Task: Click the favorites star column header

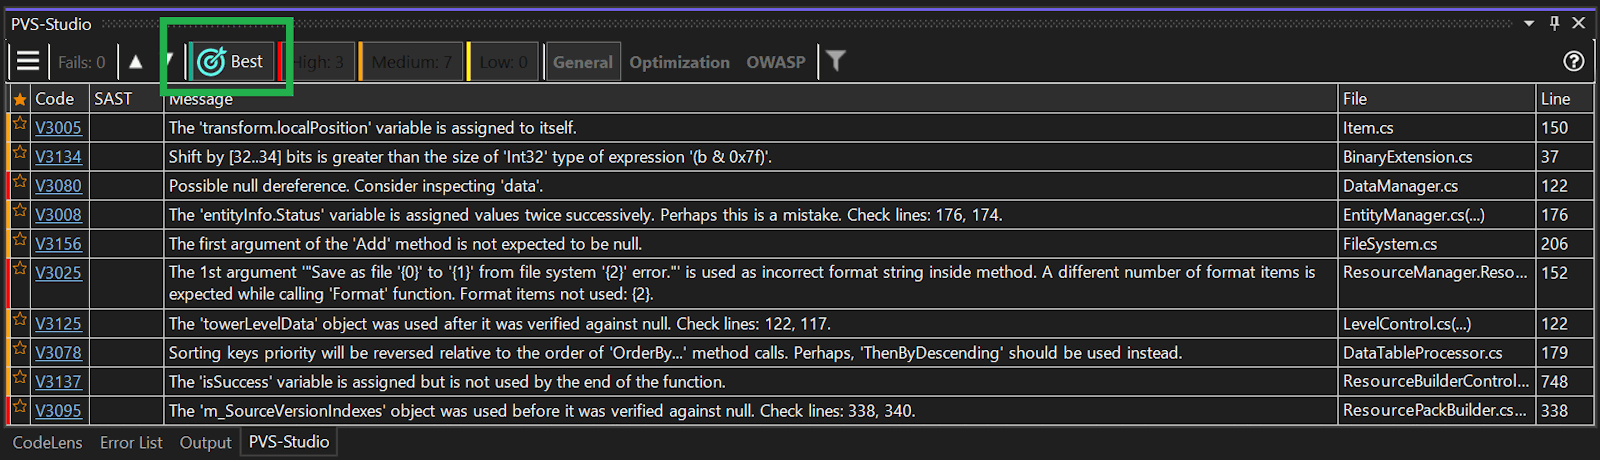Action: (x=19, y=99)
